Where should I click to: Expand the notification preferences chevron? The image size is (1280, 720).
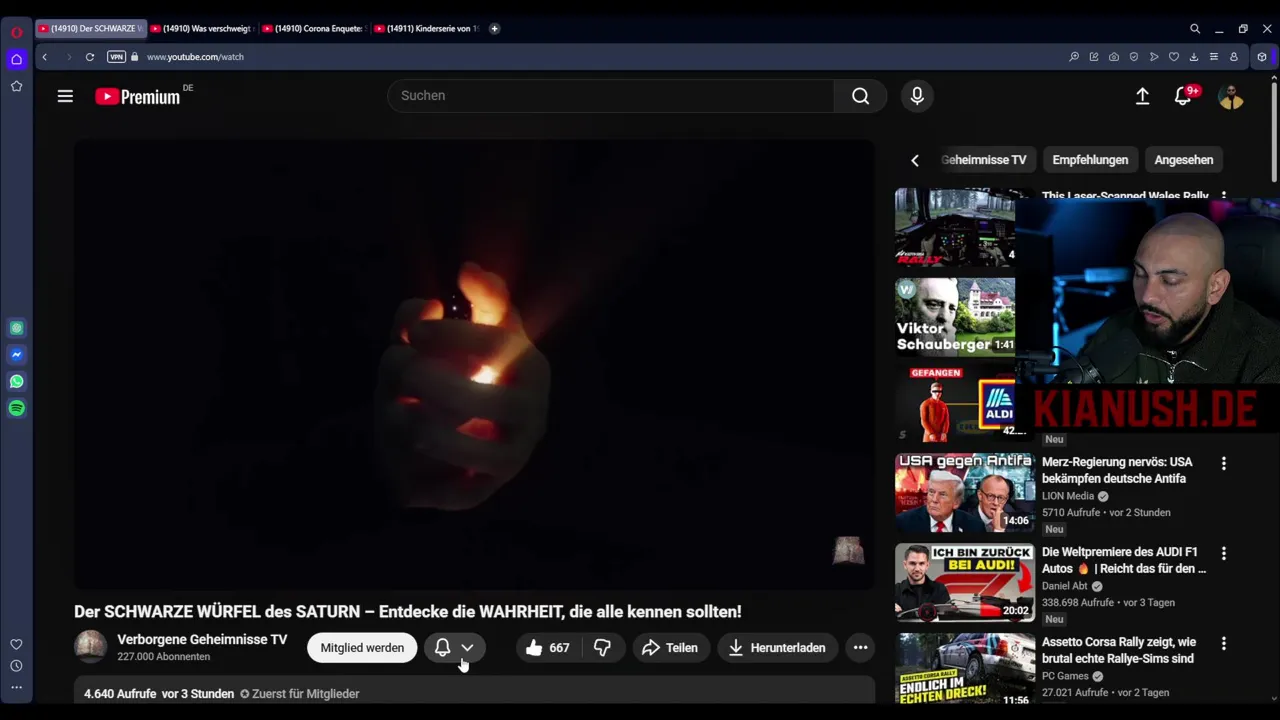tap(467, 648)
